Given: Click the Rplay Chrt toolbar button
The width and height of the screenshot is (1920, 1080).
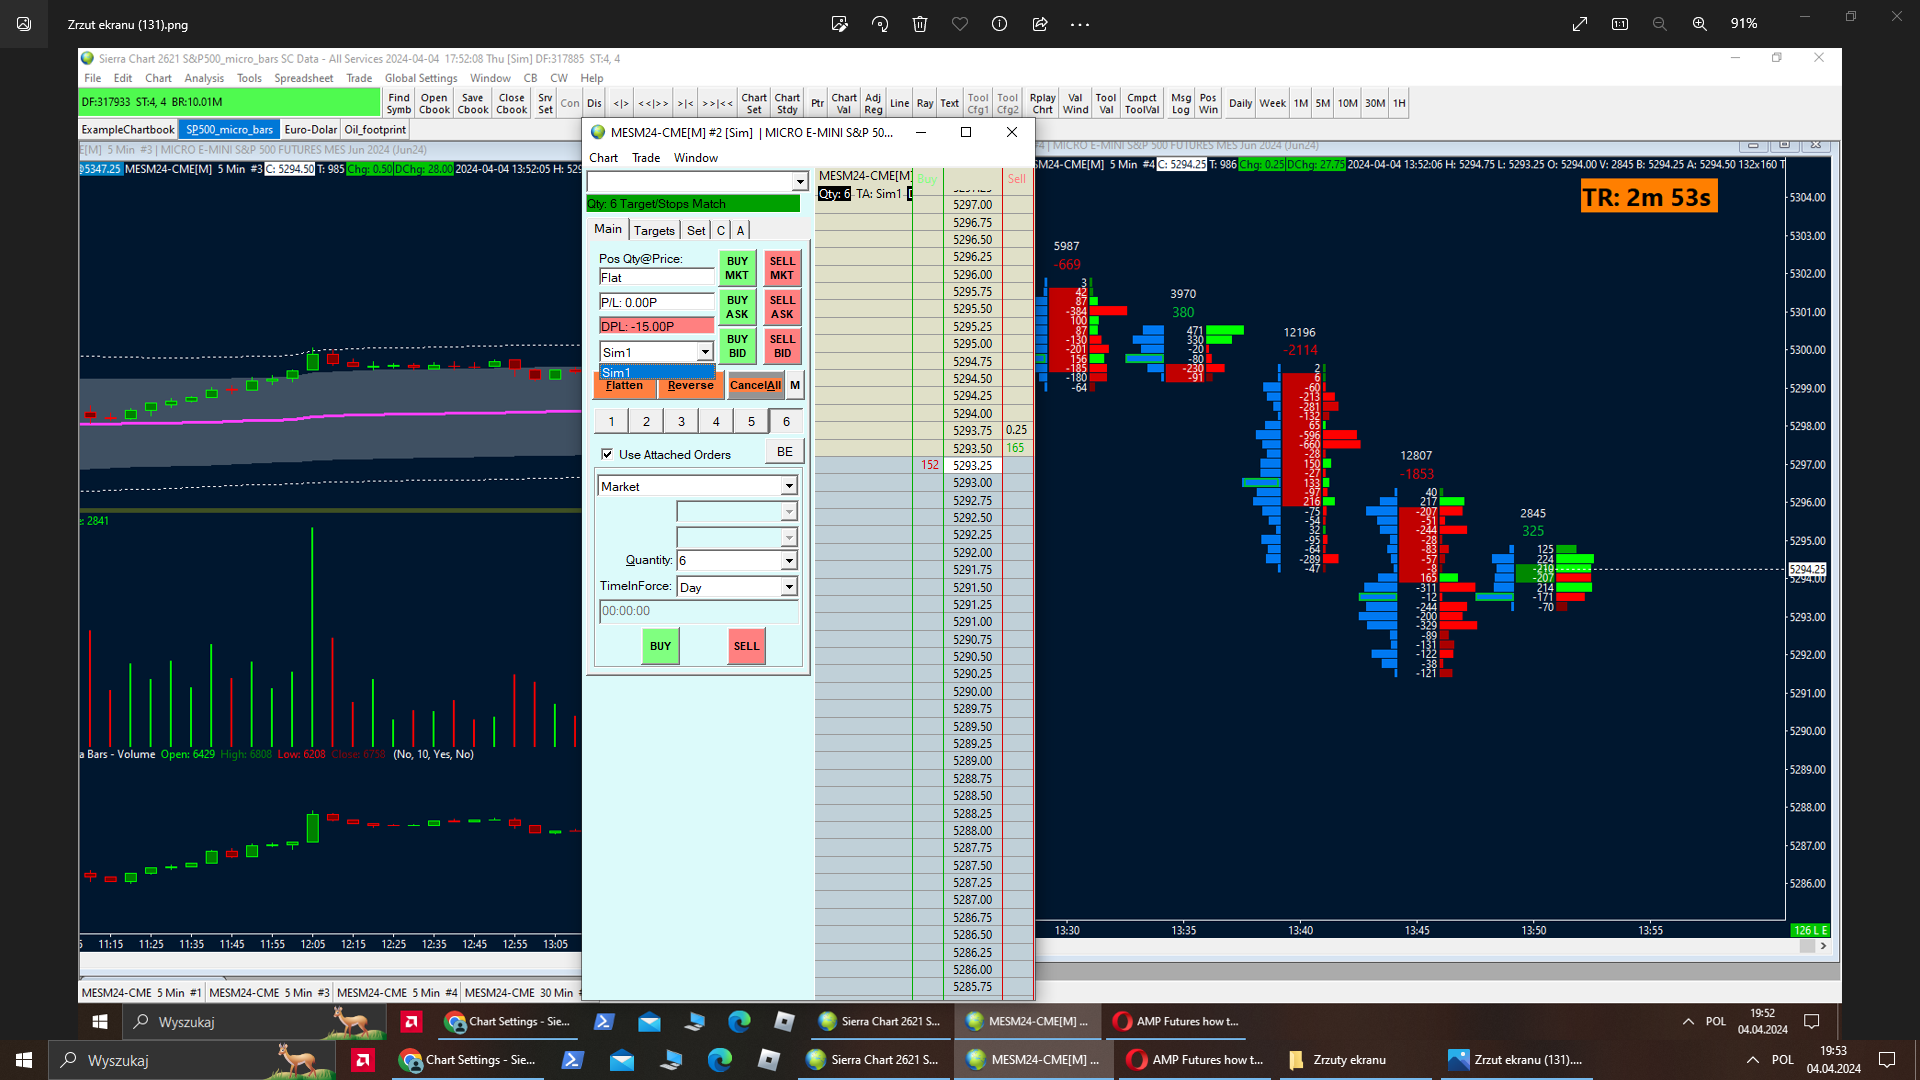Looking at the screenshot, I should pyautogui.click(x=1042, y=103).
